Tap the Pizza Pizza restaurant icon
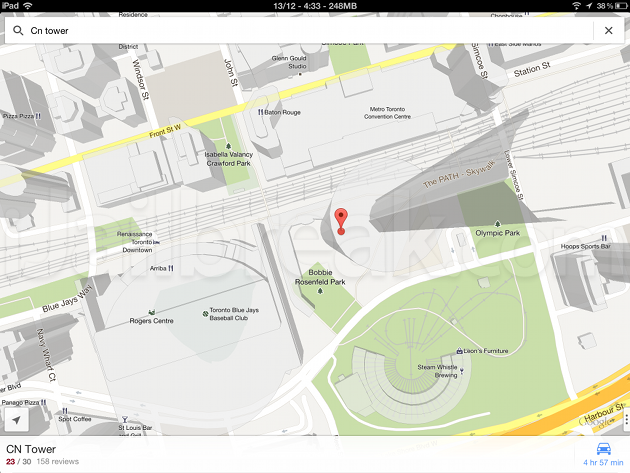This screenshot has width=630, height=473. coord(38,116)
